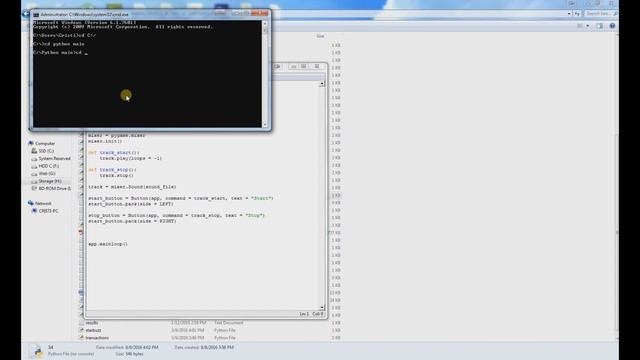This screenshot has height=360, width=640.
Task: Maximize the Python editor window
Action: 304,67
